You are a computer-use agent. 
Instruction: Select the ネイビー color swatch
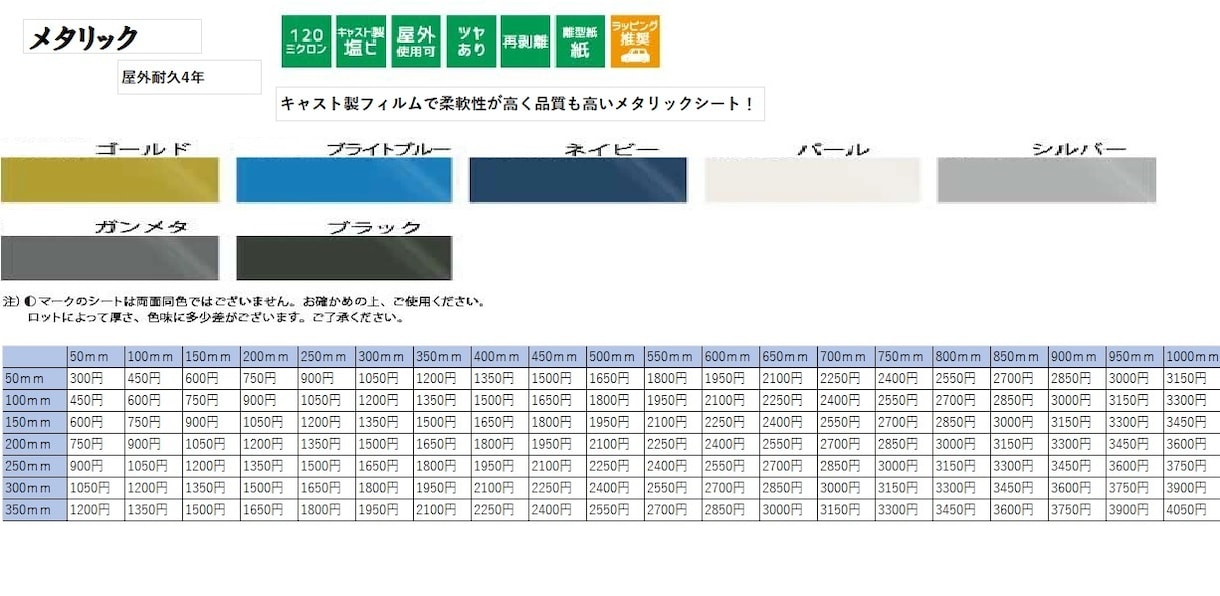click(x=578, y=180)
